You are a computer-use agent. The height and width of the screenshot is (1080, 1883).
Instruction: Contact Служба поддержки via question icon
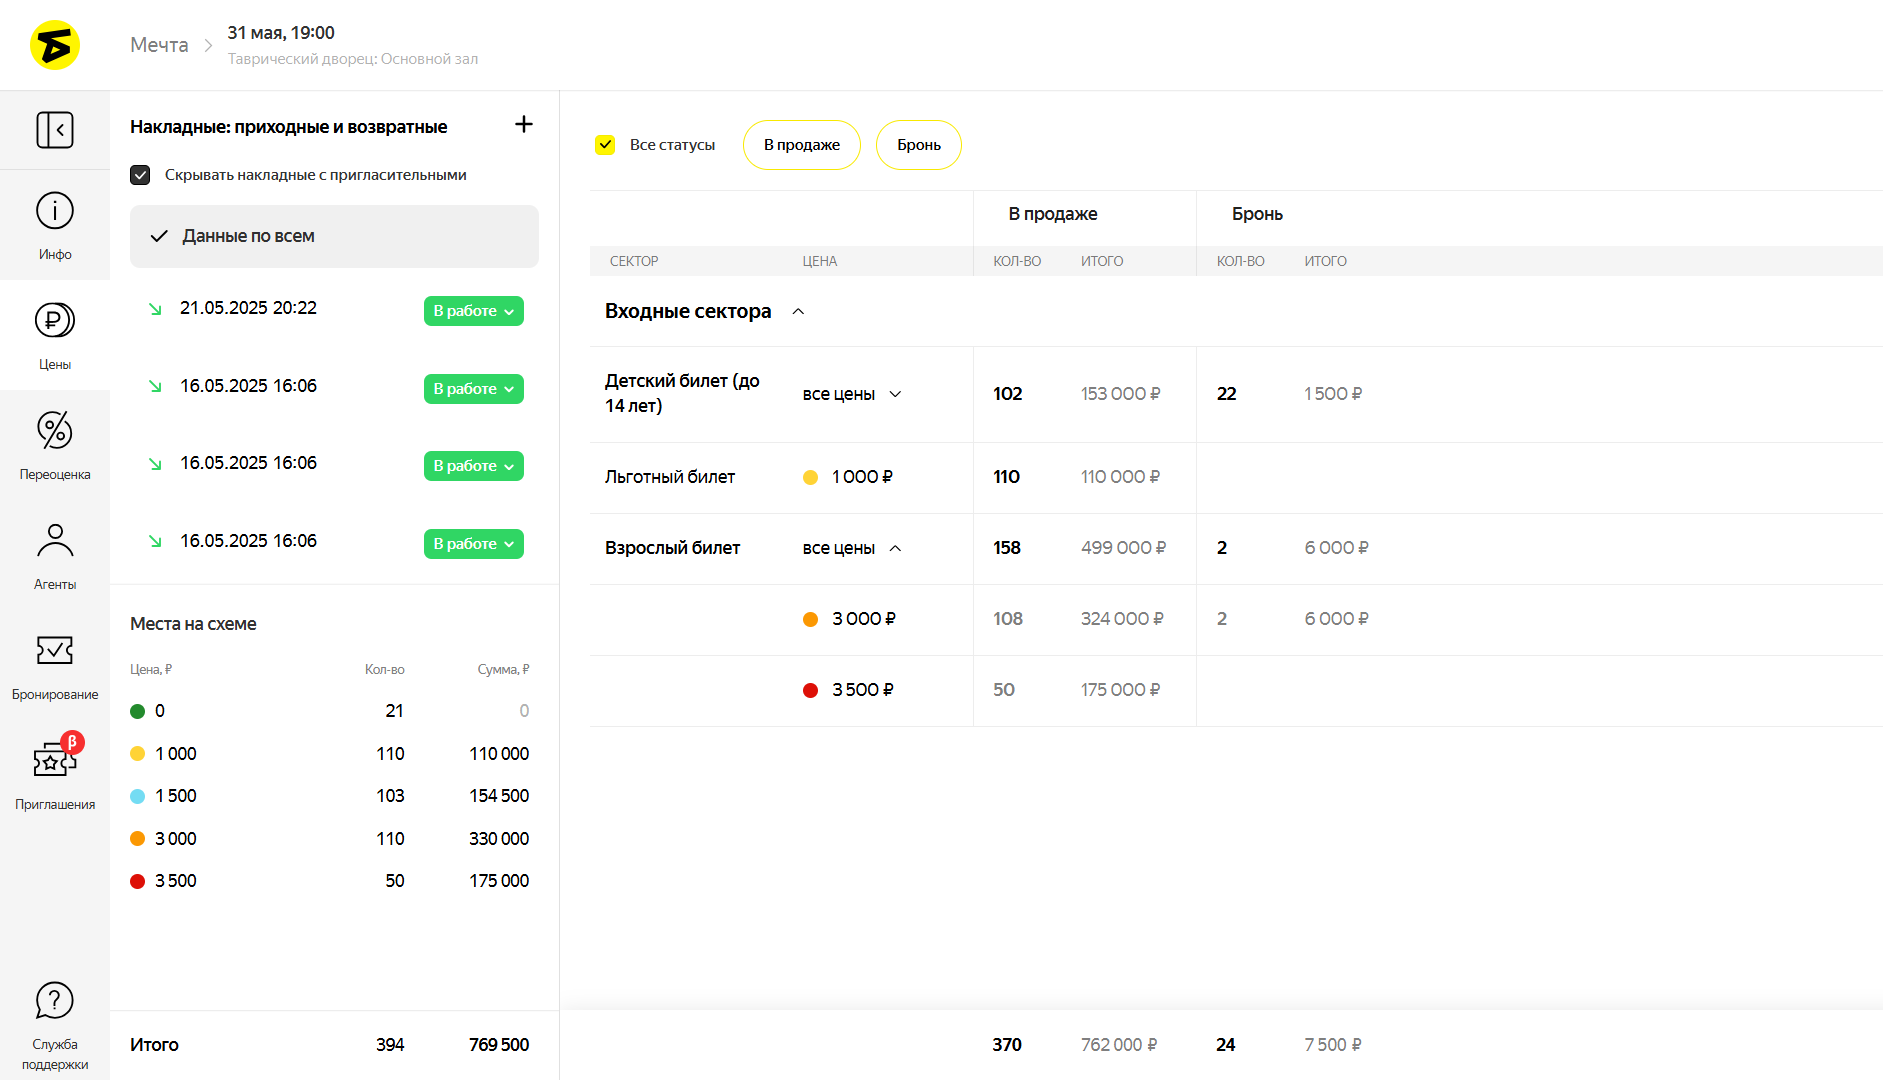pos(55,1001)
